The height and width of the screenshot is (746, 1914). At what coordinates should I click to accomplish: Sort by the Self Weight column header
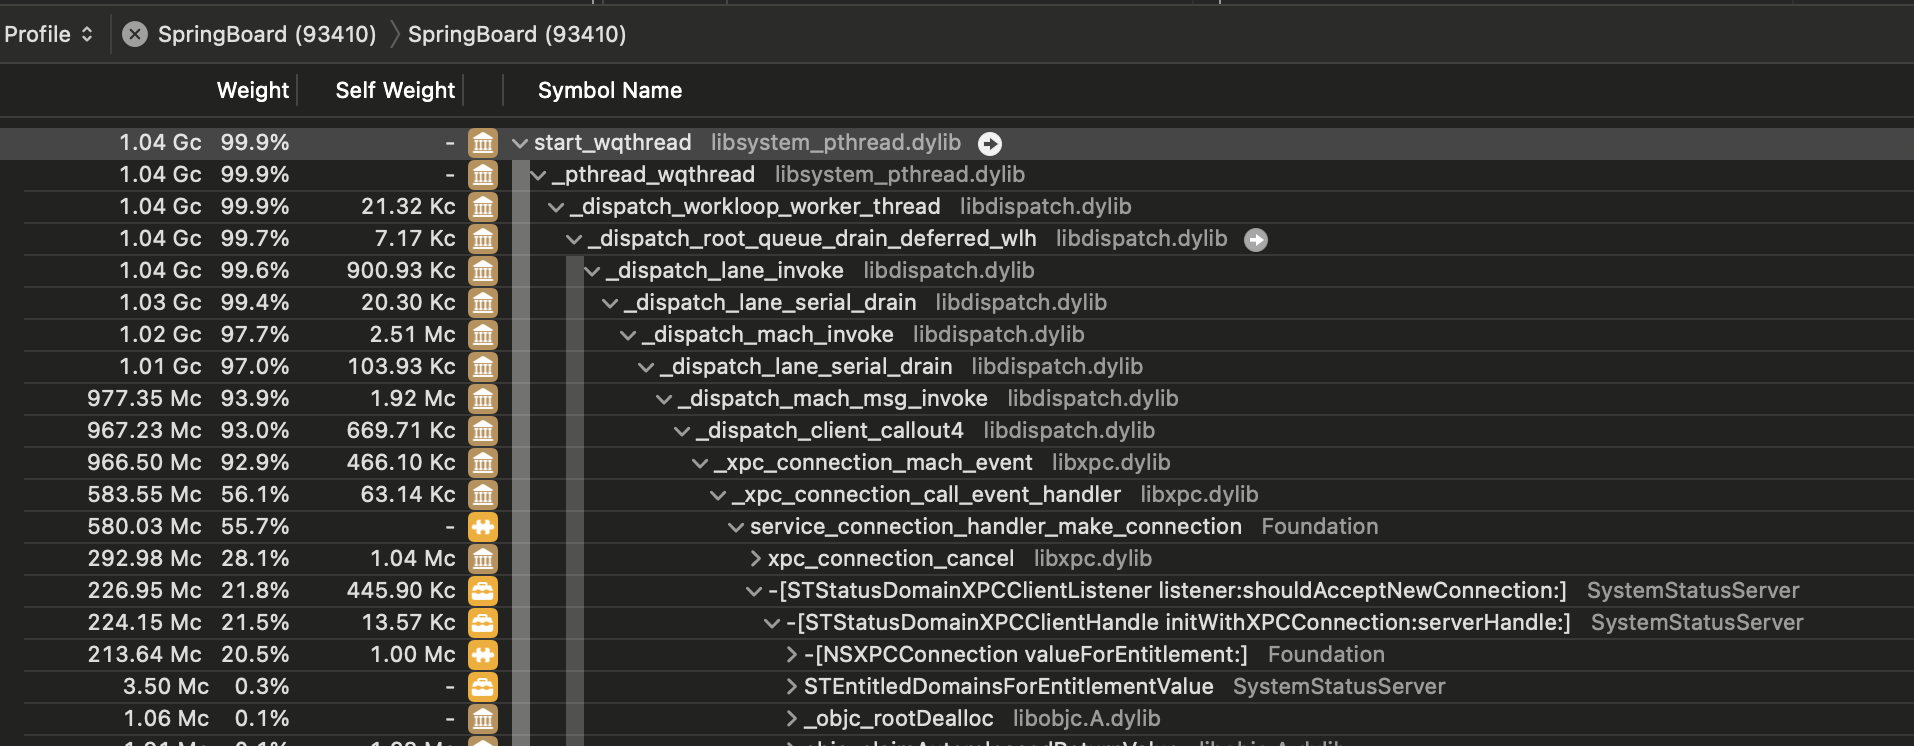point(395,91)
